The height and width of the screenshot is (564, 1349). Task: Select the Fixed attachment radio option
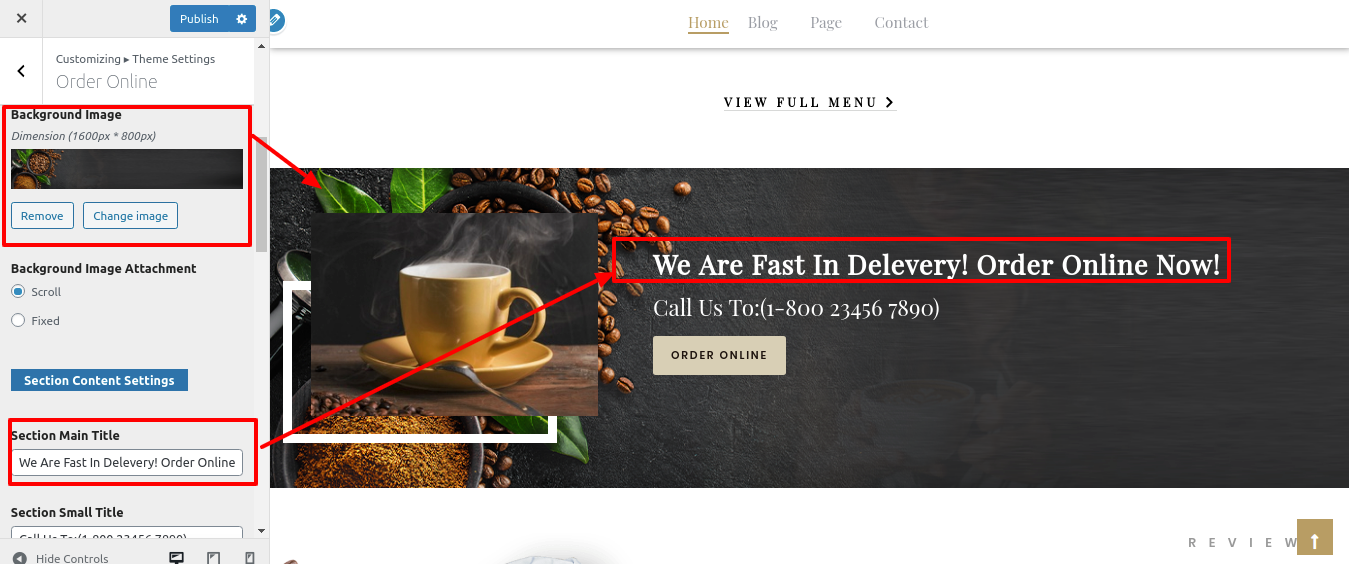(18, 321)
